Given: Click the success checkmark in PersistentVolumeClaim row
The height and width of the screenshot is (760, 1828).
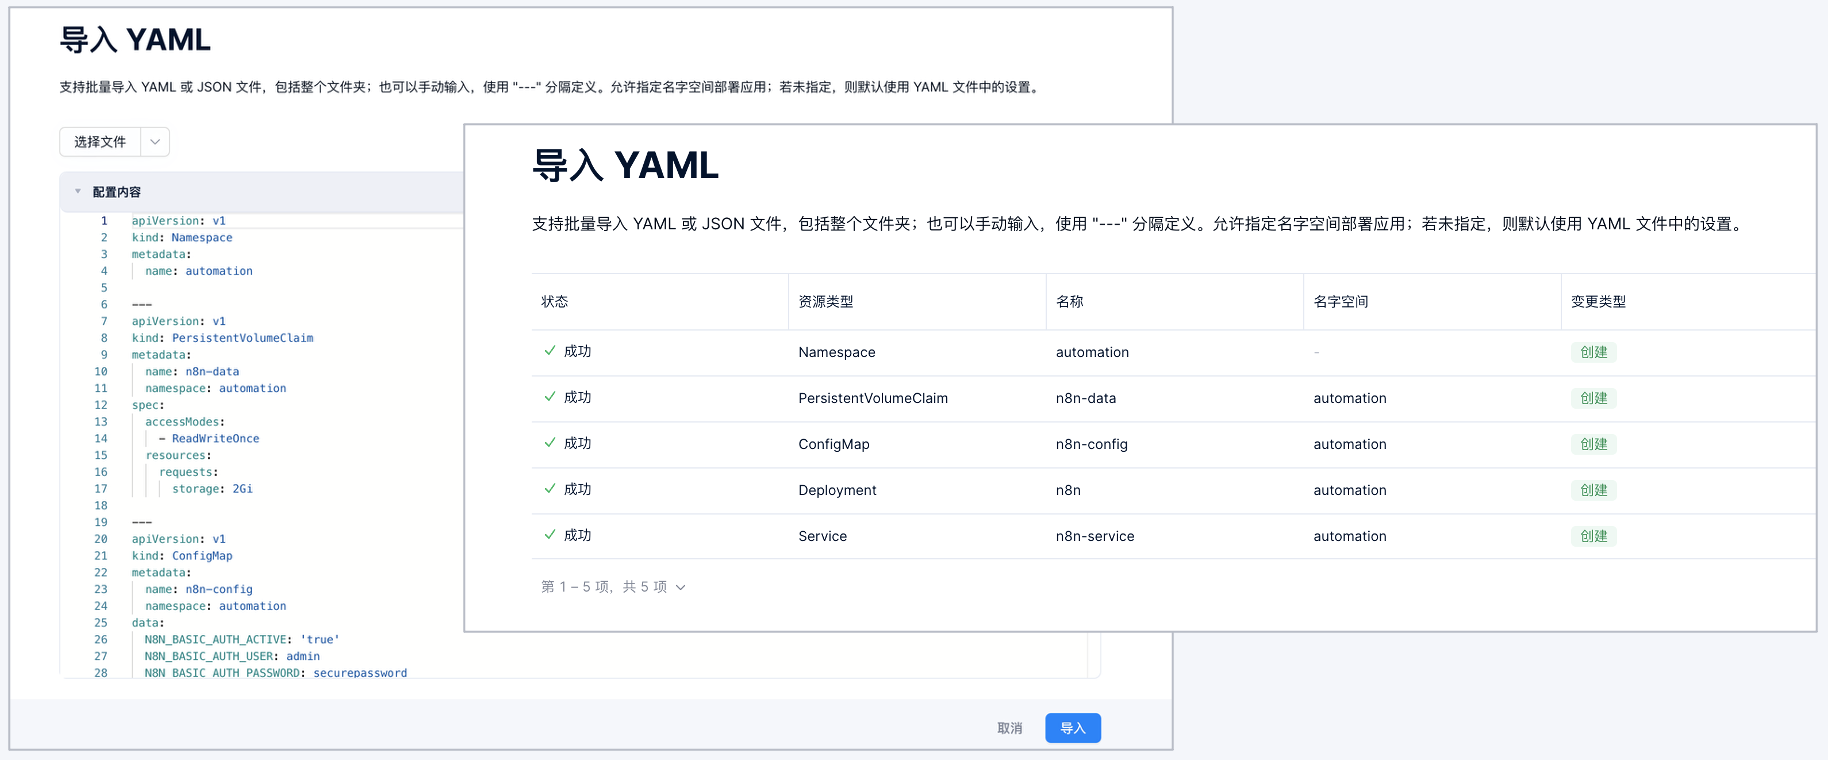Looking at the screenshot, I should (550, 397).
